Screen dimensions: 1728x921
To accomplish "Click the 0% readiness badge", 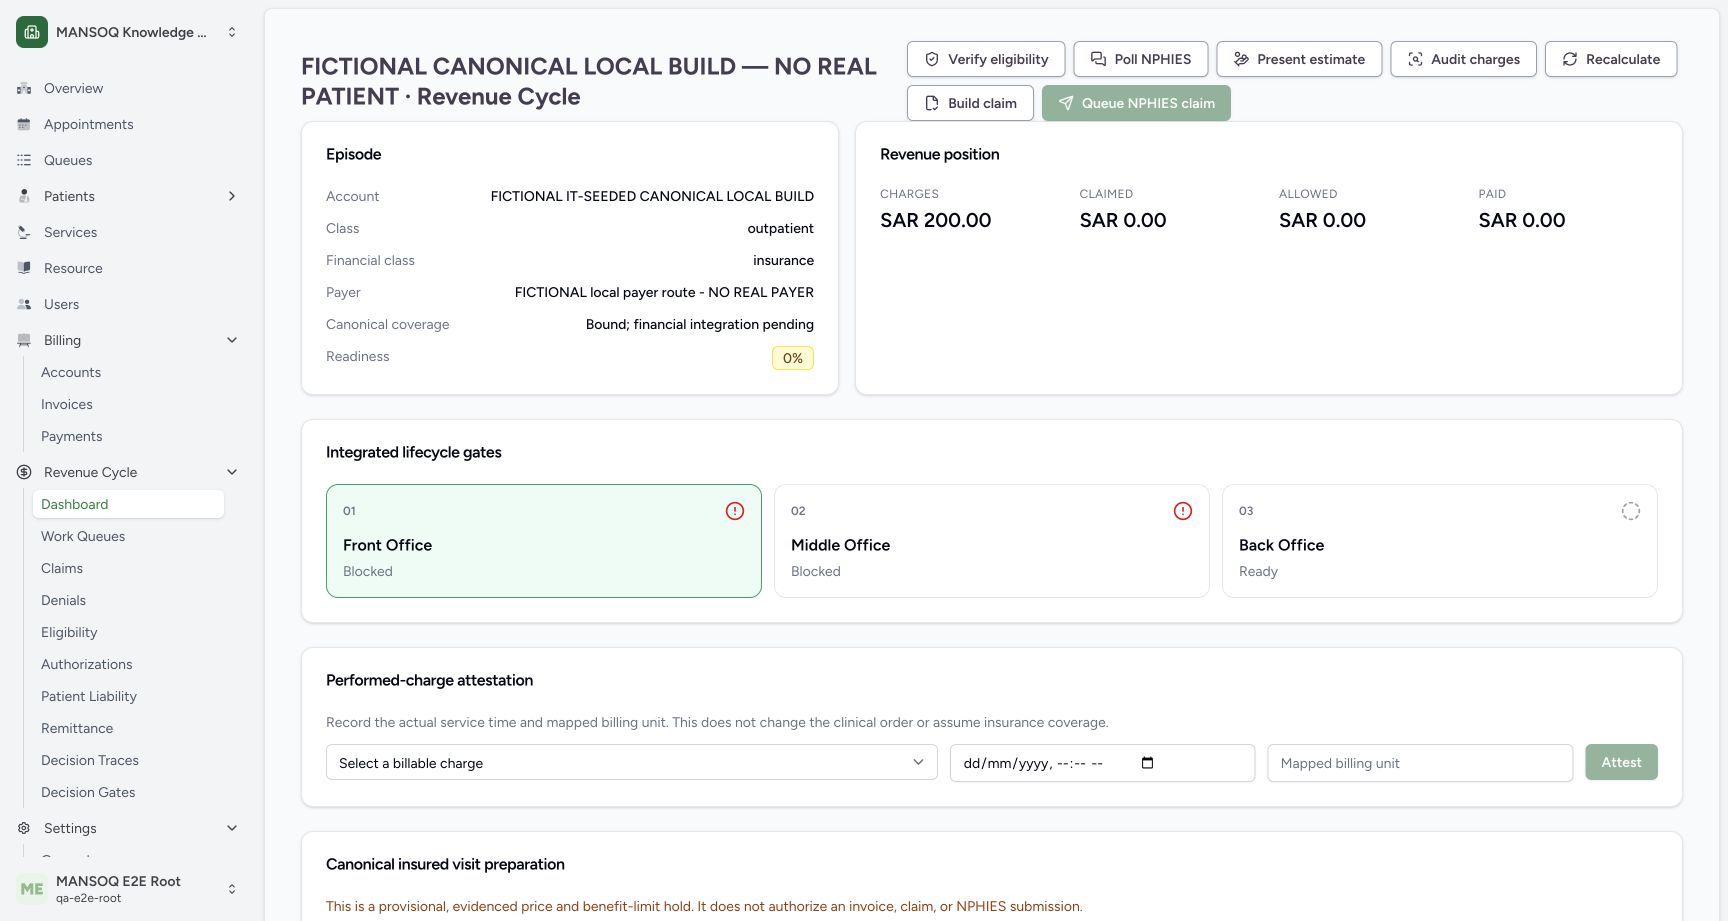I will point(793,358).
